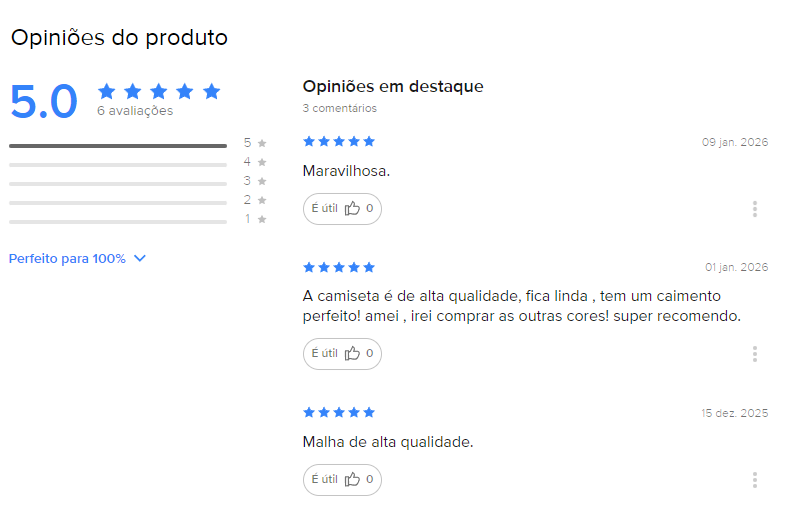Click thumbs-up icon on the Maravilhosa review
Image resolution: width=785 pixels, height=517 pixels.
352,209
